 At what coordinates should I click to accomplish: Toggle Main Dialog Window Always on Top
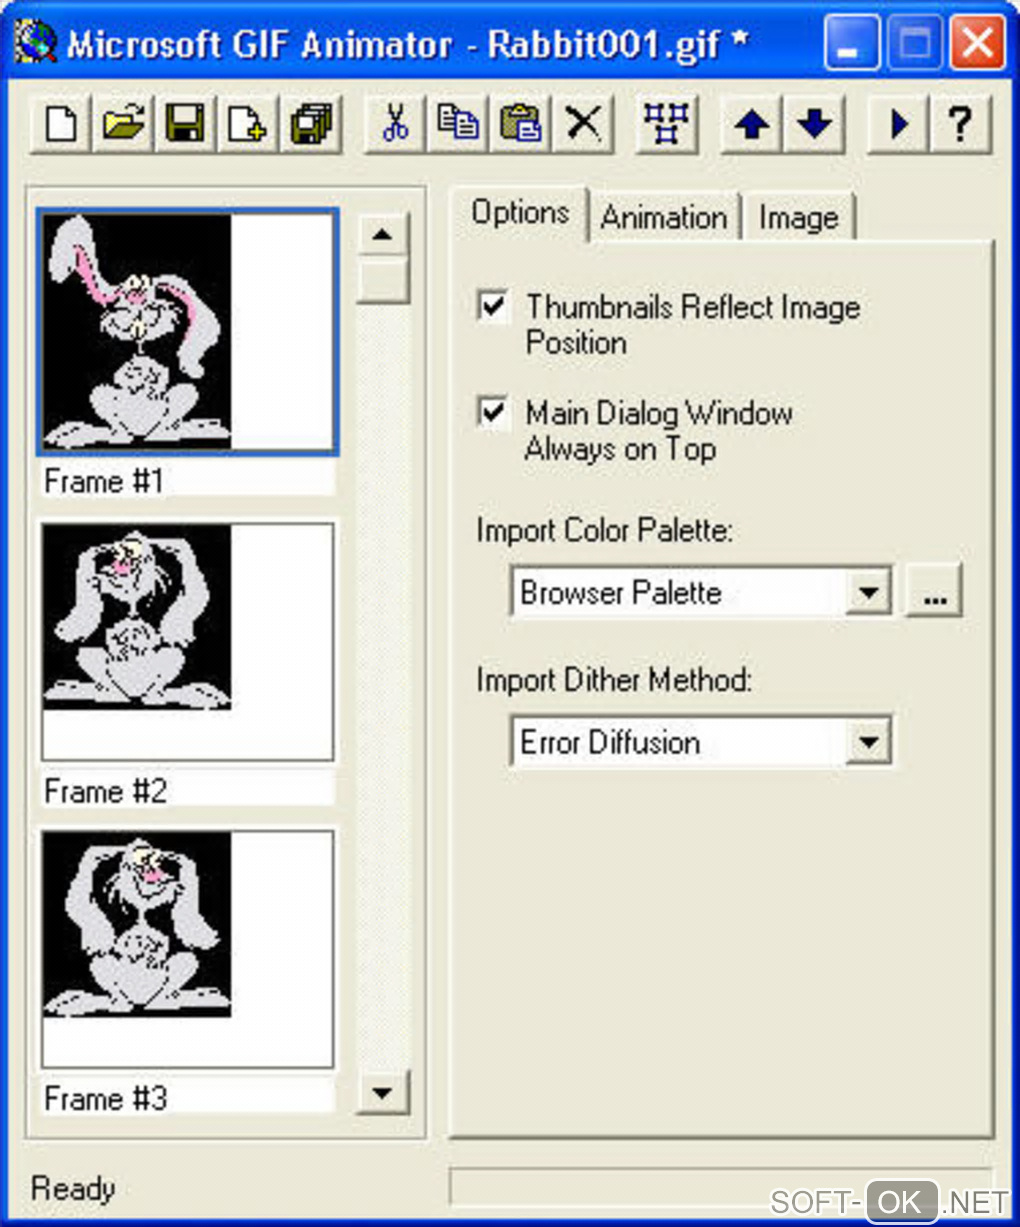click(x=493, y=412)
